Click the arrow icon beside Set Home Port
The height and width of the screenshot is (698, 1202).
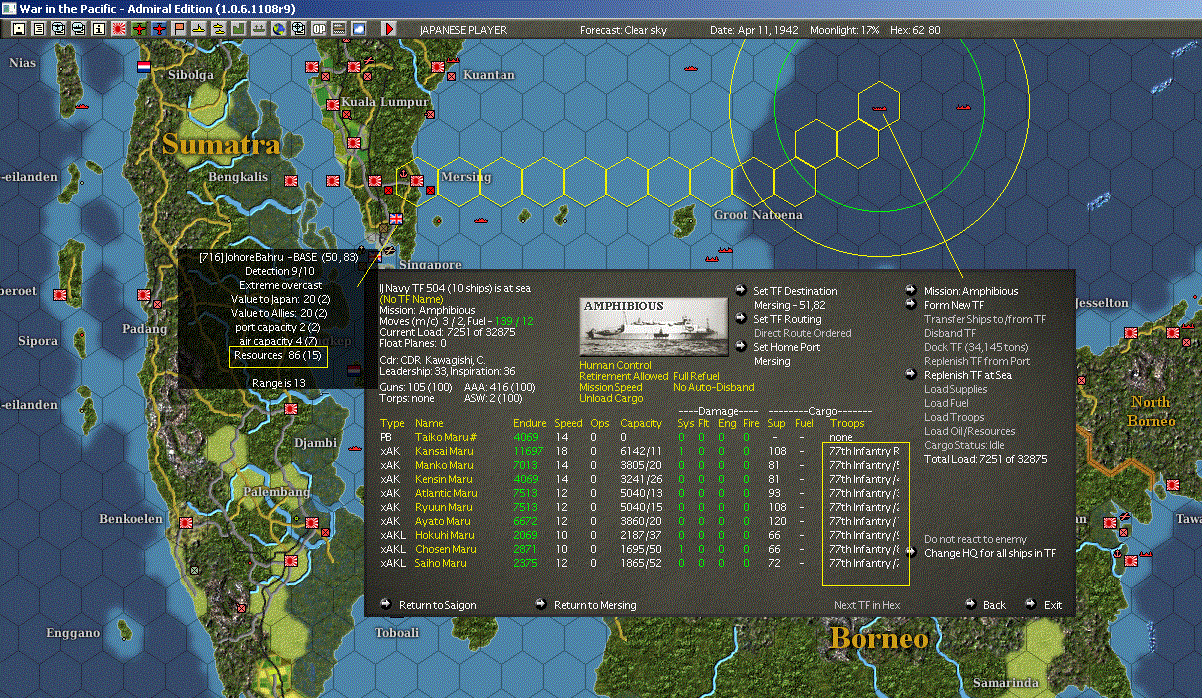point(739,347)
